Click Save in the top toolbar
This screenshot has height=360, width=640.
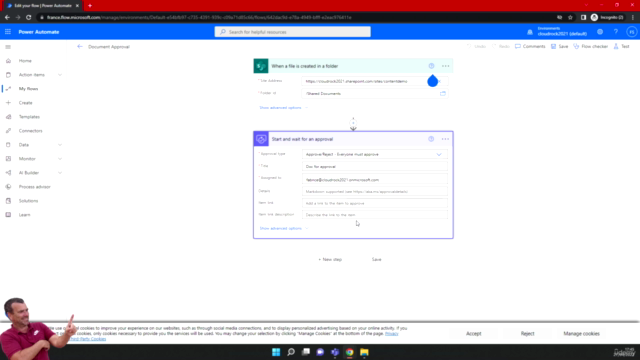pos(560,47)
